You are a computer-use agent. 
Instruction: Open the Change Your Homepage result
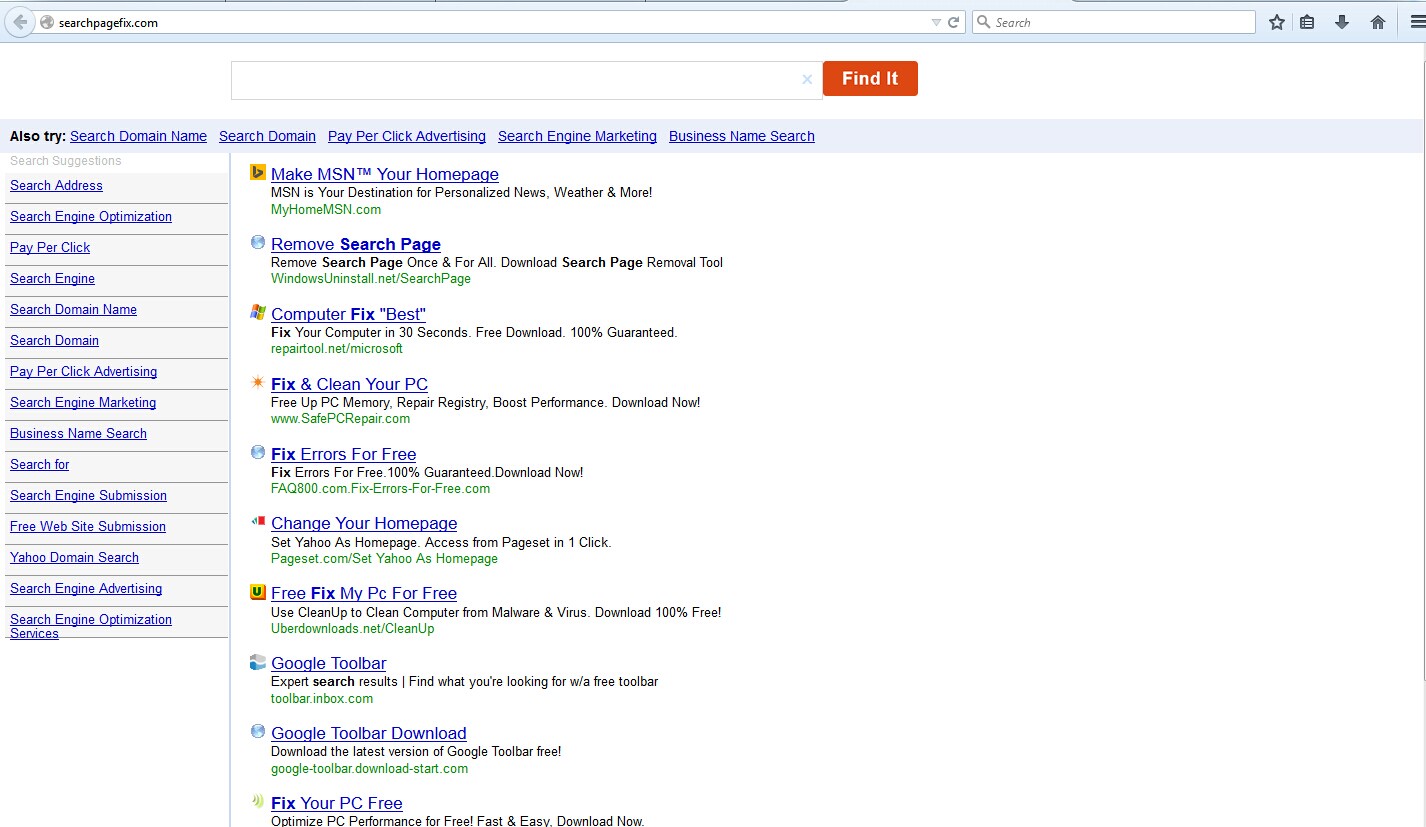(x=364, y=523)
